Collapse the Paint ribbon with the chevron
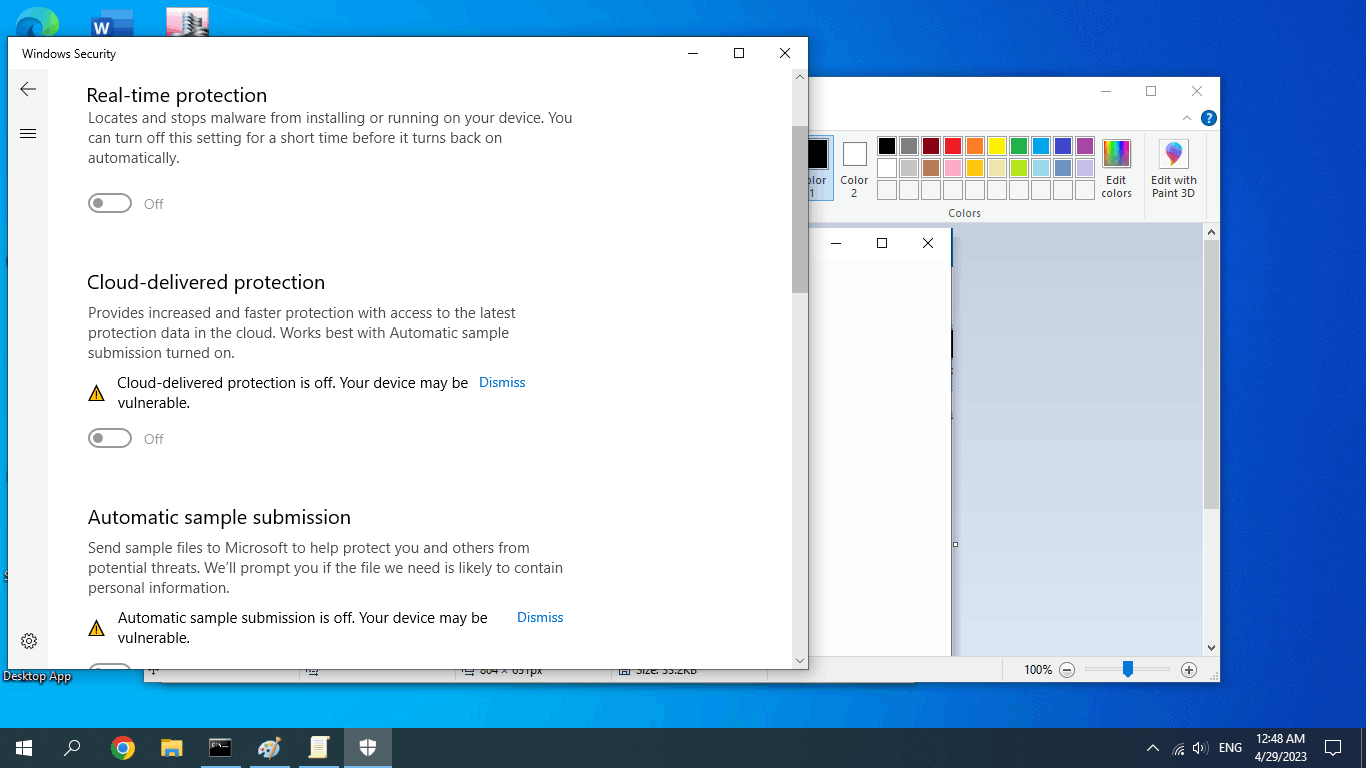 point(1187,118)
